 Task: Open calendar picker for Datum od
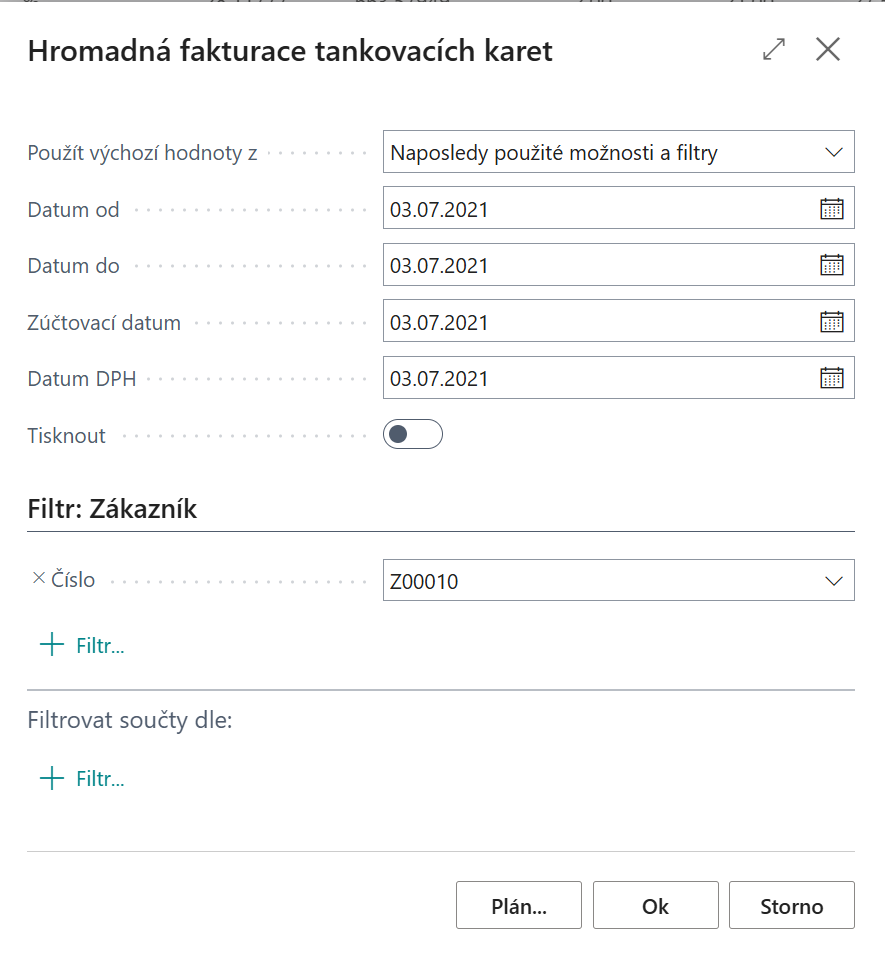point(831,209)
